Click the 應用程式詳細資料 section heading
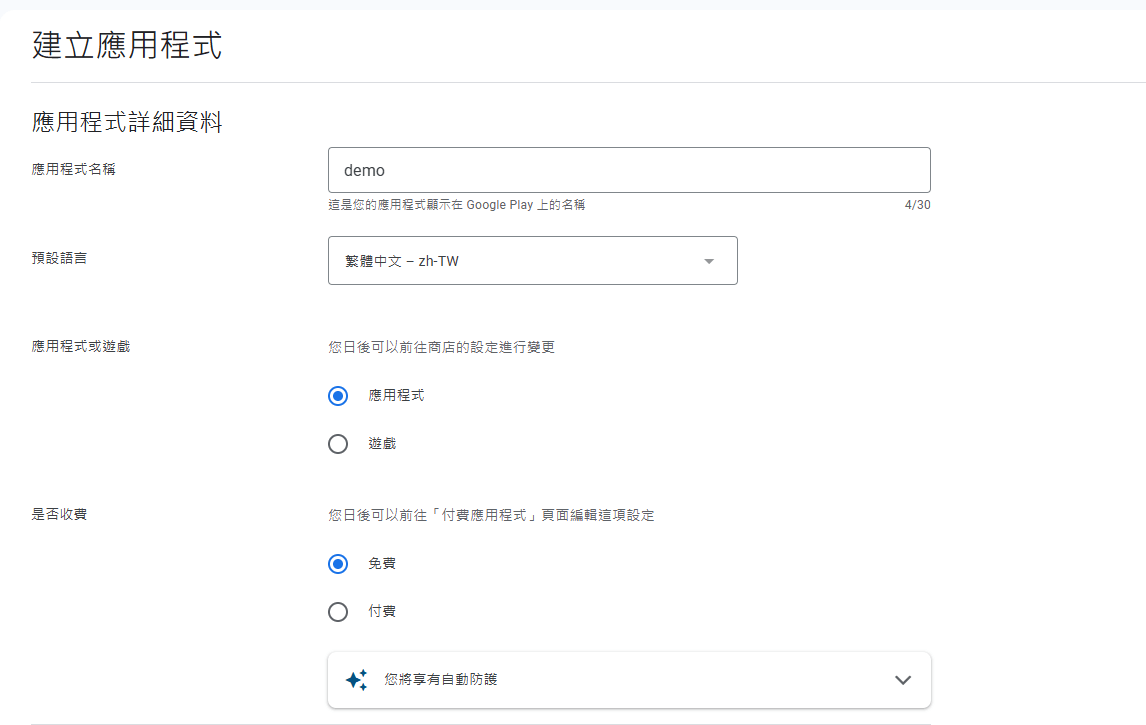This screenshot has width=1146, height=725. [x=127, y=122]
